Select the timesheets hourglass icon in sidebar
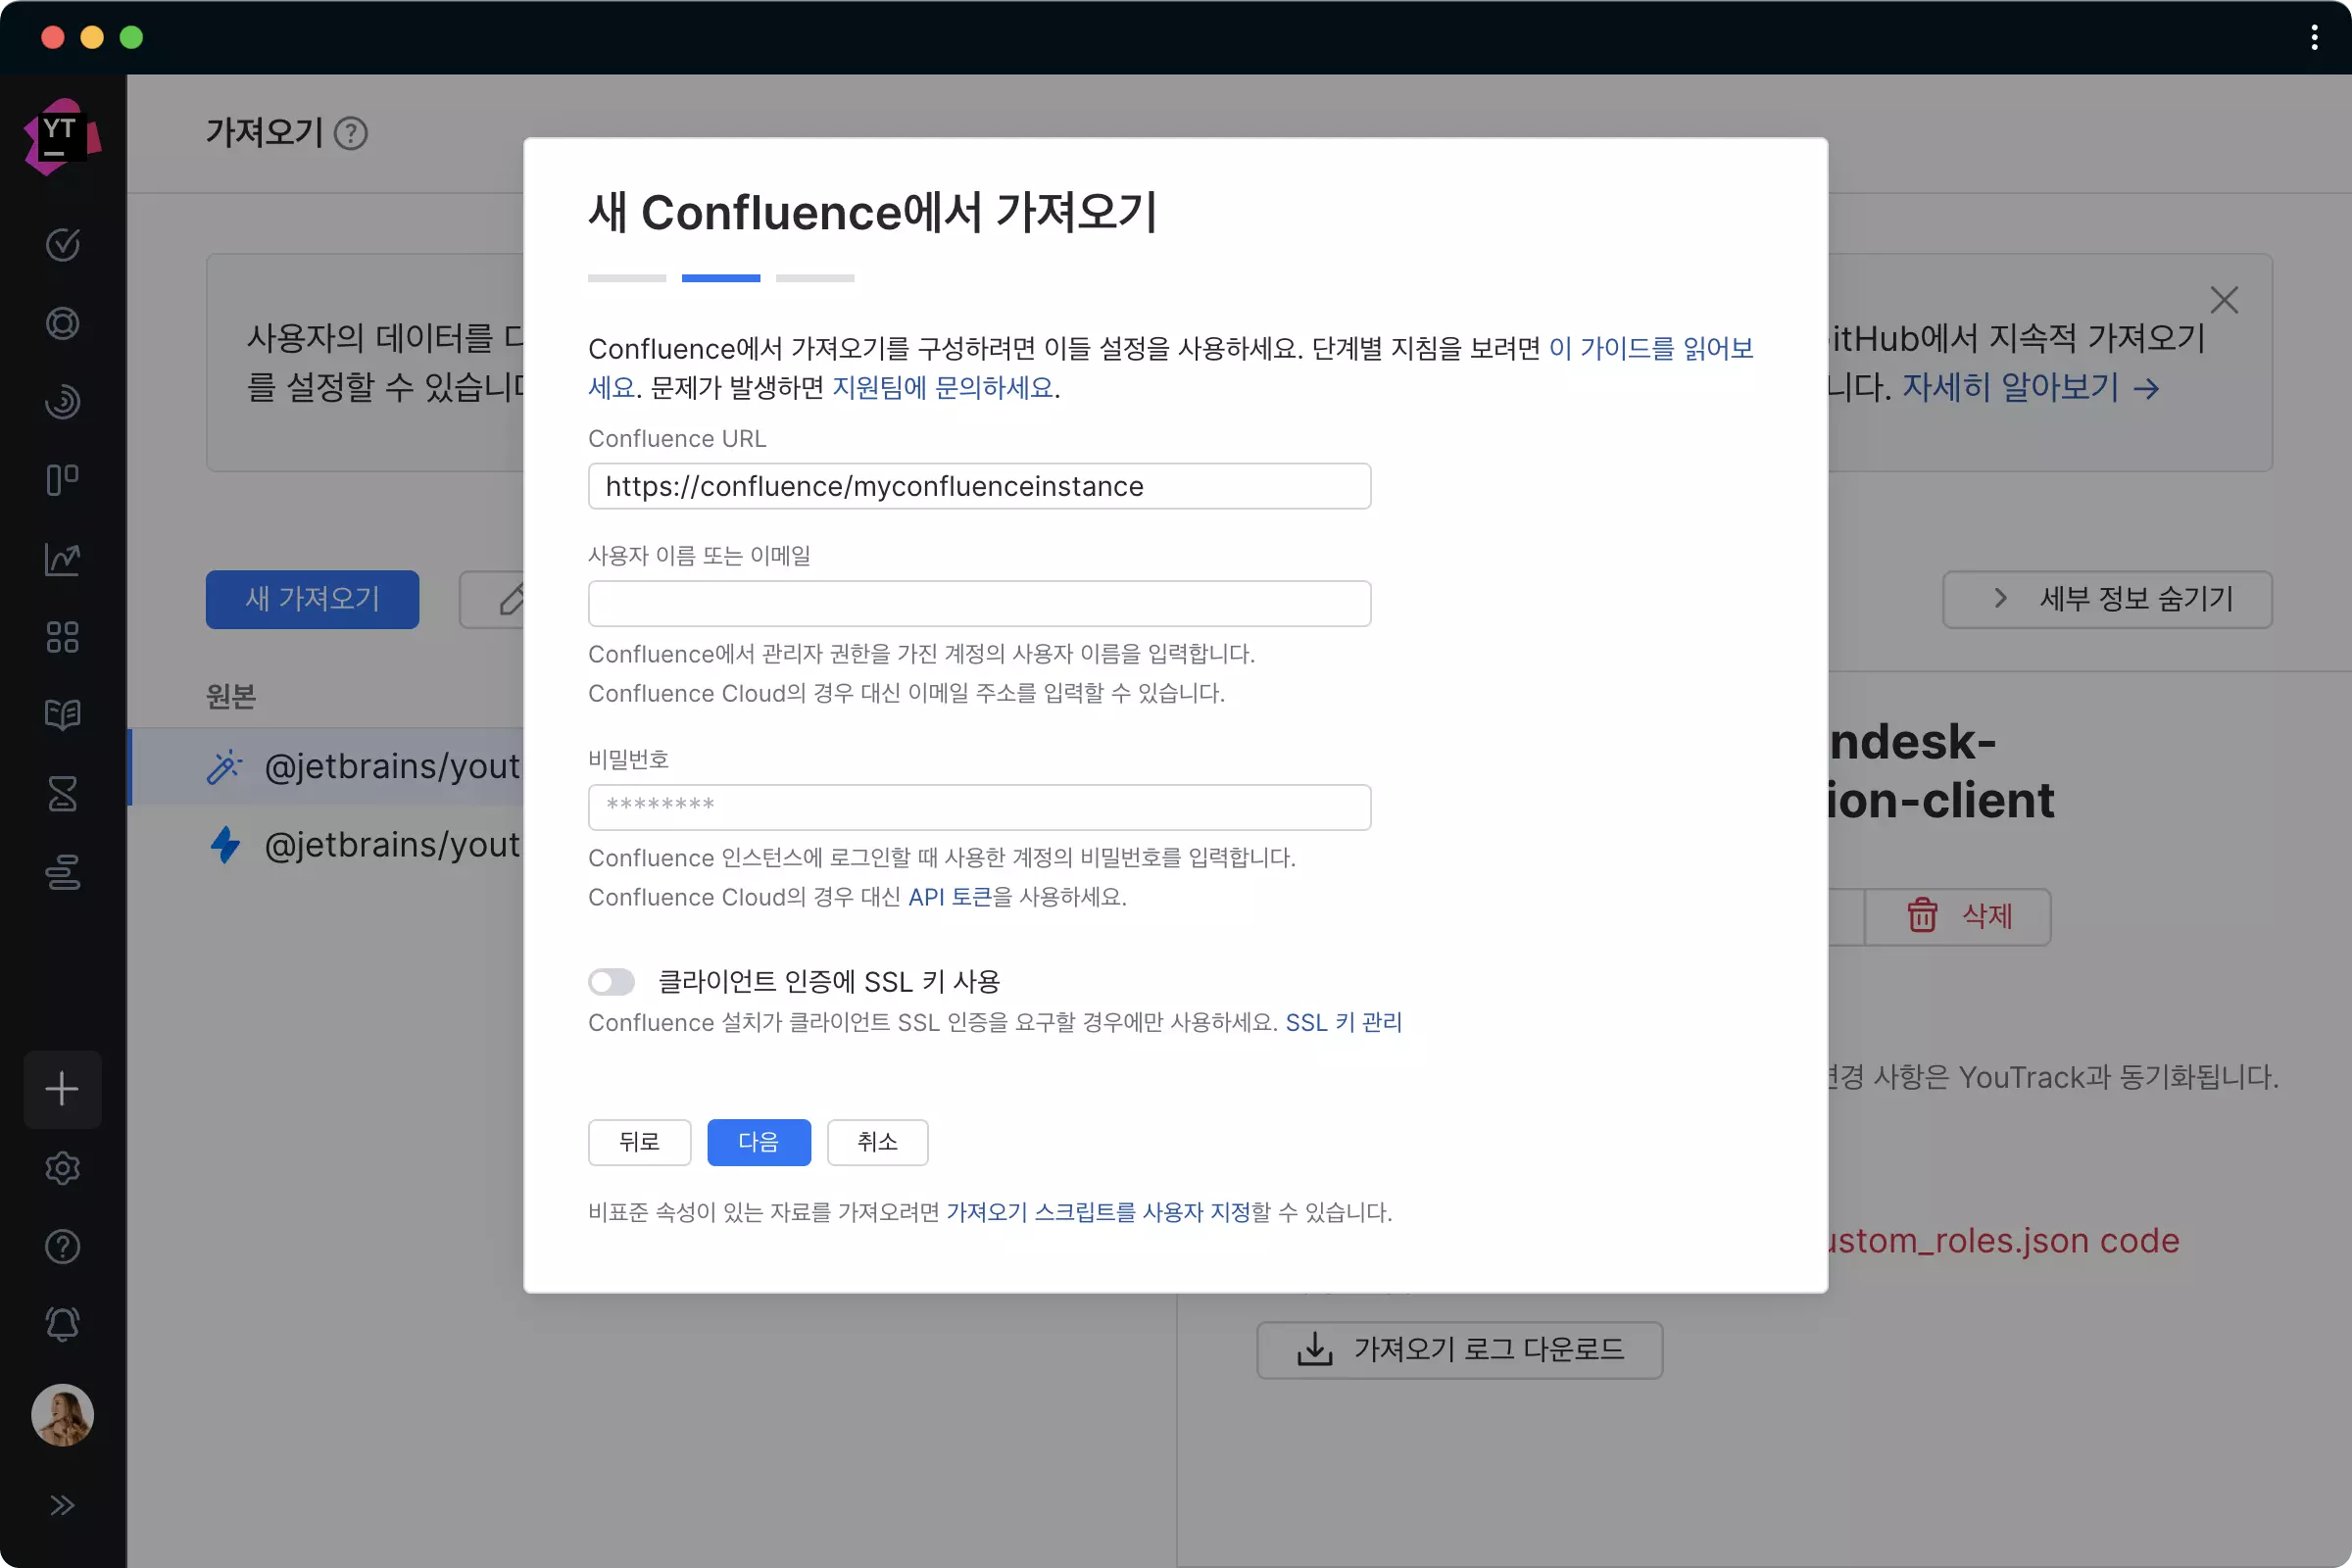The width and height of the screenshot is (2352, 1568). click(x=63, y=794)
